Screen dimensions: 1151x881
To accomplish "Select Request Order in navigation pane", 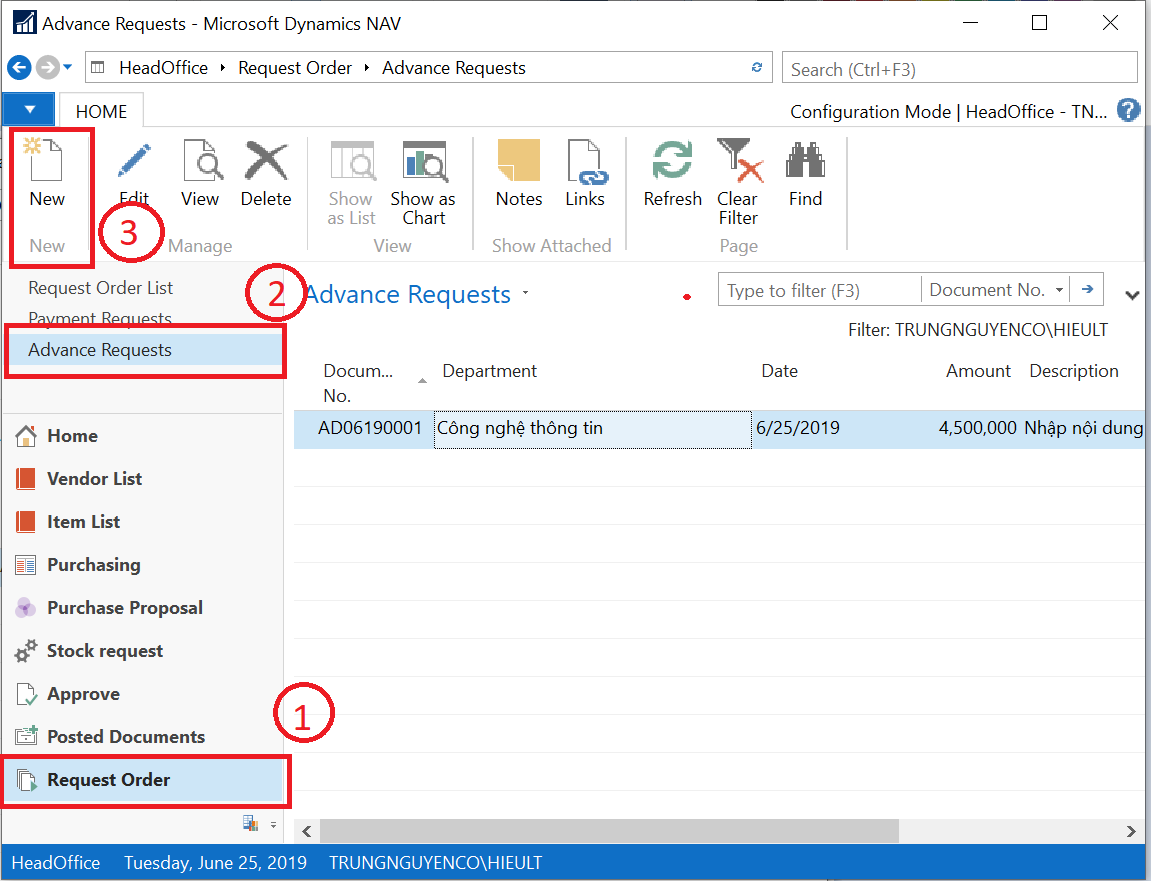I will [144, 780].
